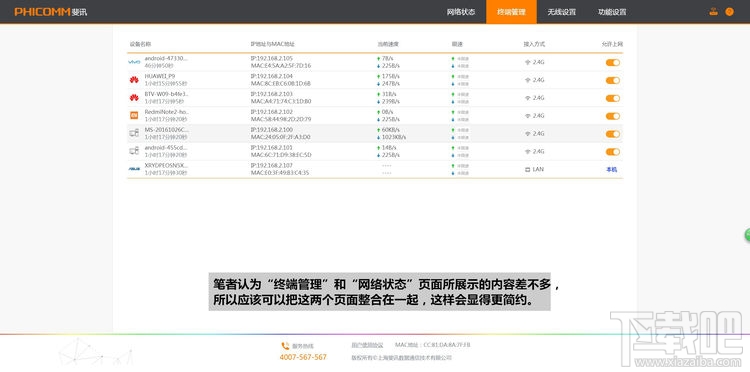Click the computer icon beside MS-20161026C

pos(134,133)
